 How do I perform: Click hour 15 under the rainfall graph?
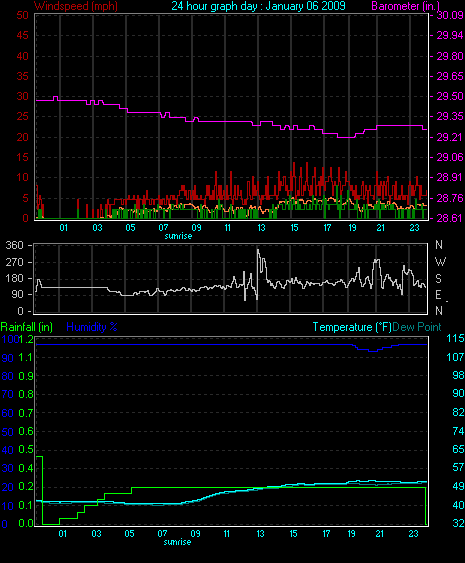click(293, 534)
